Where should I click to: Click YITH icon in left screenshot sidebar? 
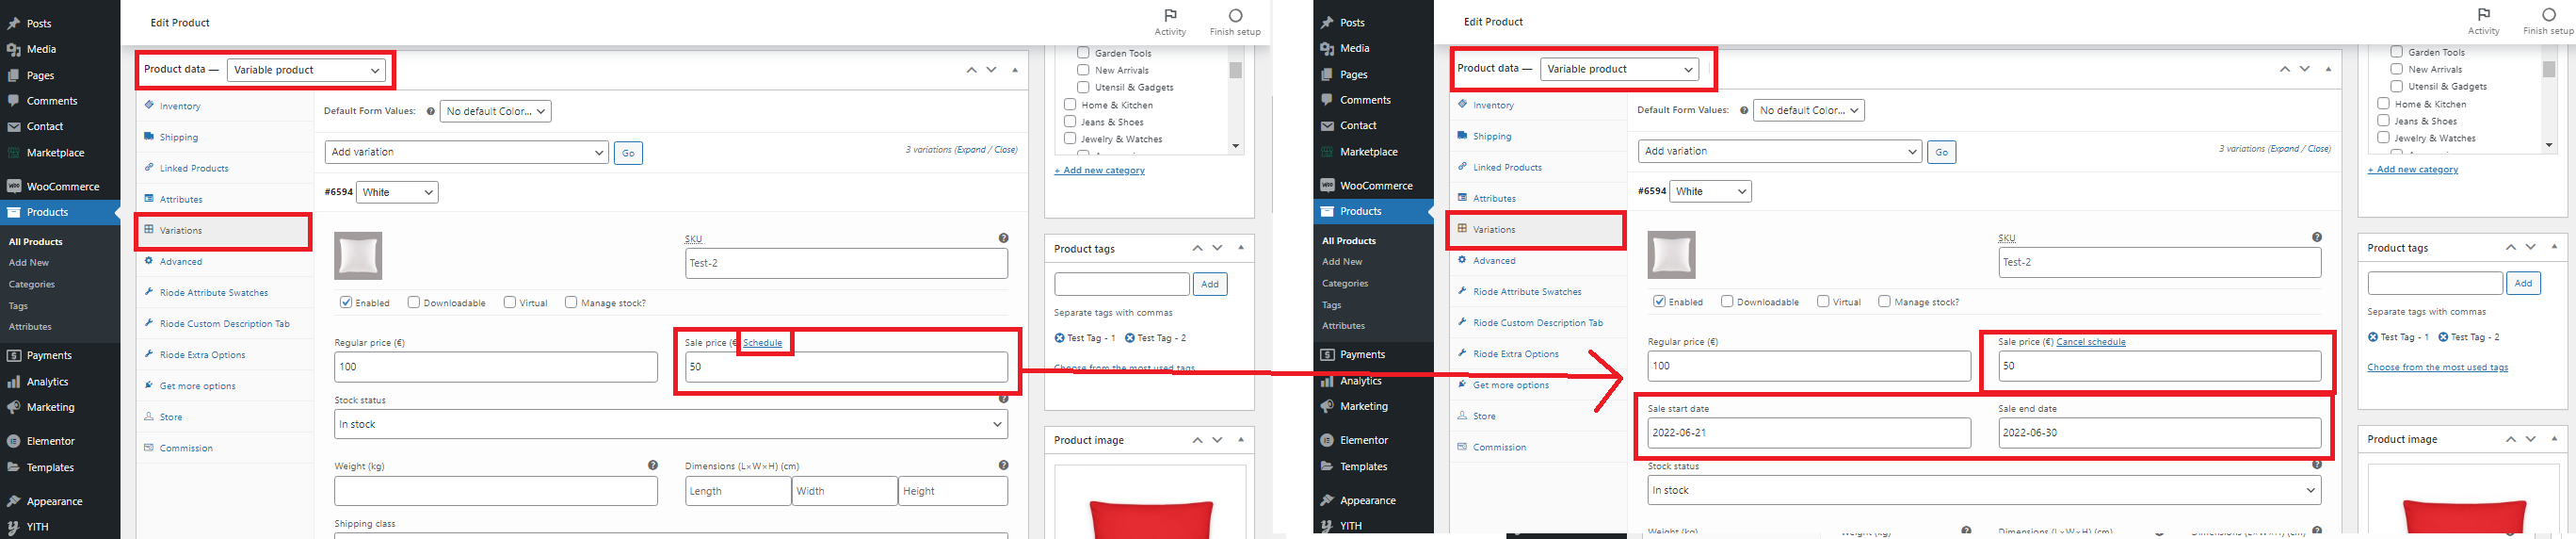coord(14,526)
